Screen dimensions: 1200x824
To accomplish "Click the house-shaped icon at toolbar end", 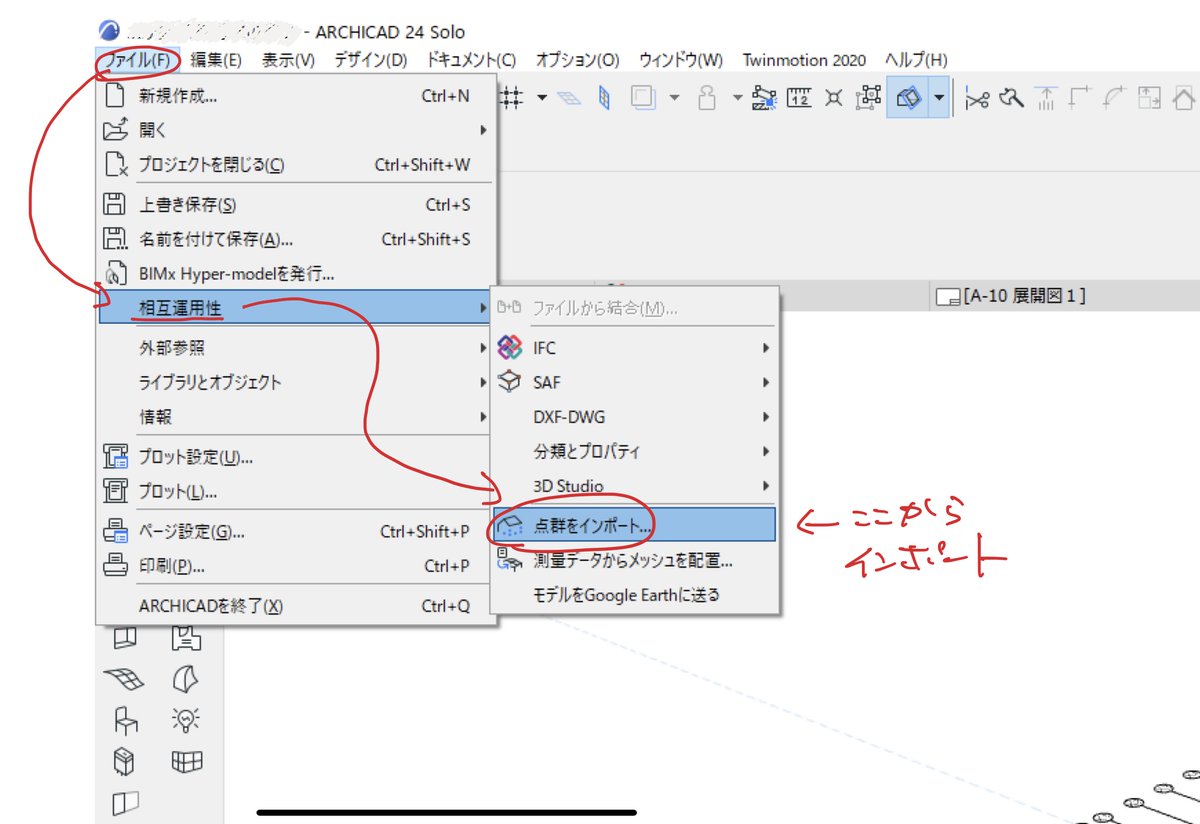I will tap(1184, 98).
